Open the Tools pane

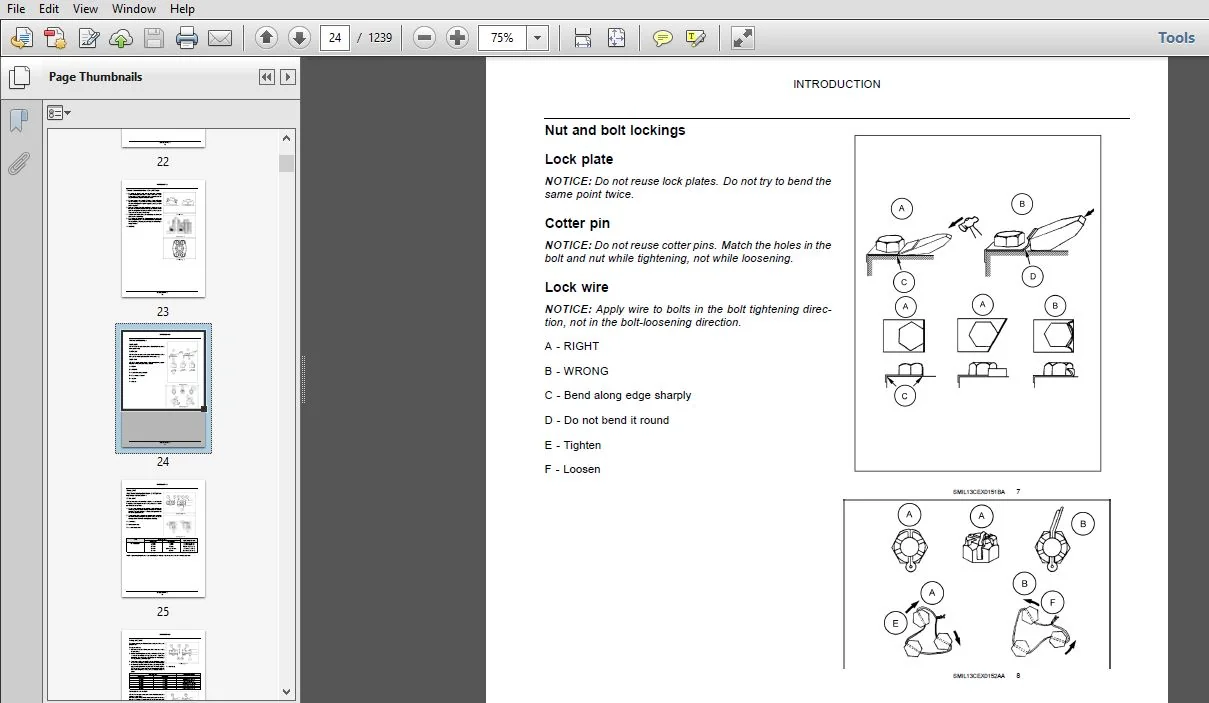[x=1176, y=38]
